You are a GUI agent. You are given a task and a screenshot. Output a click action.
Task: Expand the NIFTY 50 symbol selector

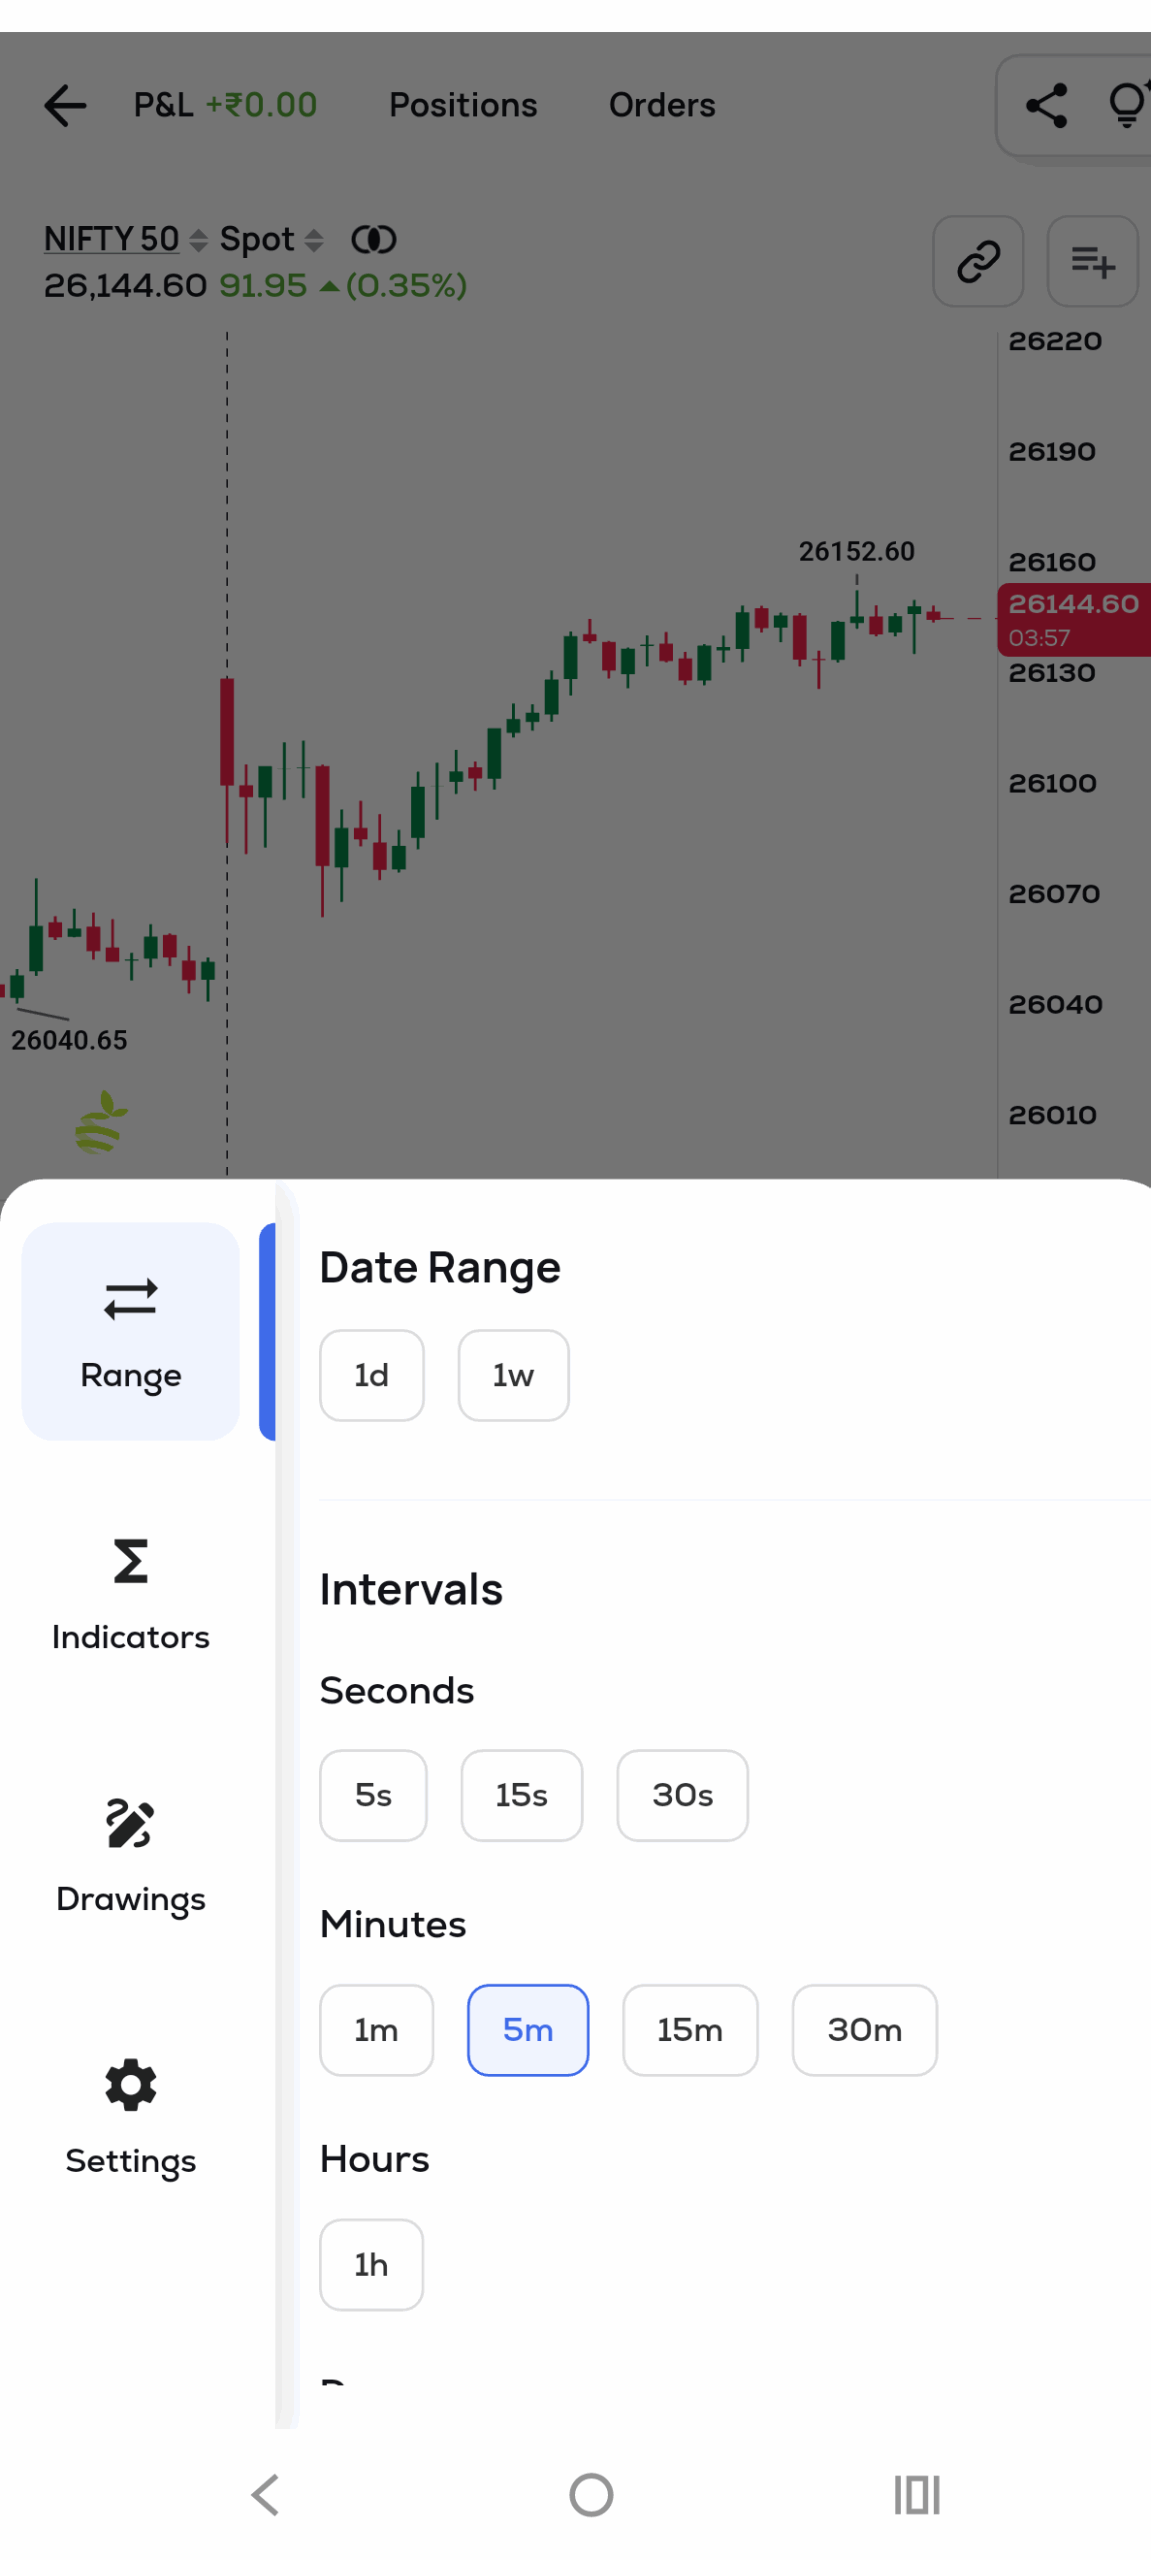tap(125, 239)
